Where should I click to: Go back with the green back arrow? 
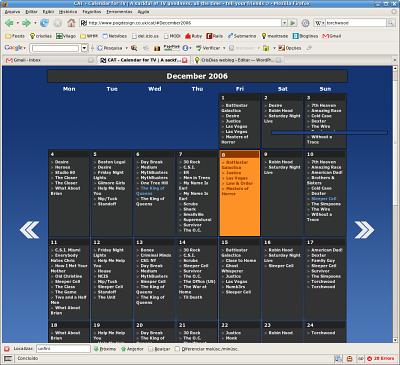tap(9, 23)
